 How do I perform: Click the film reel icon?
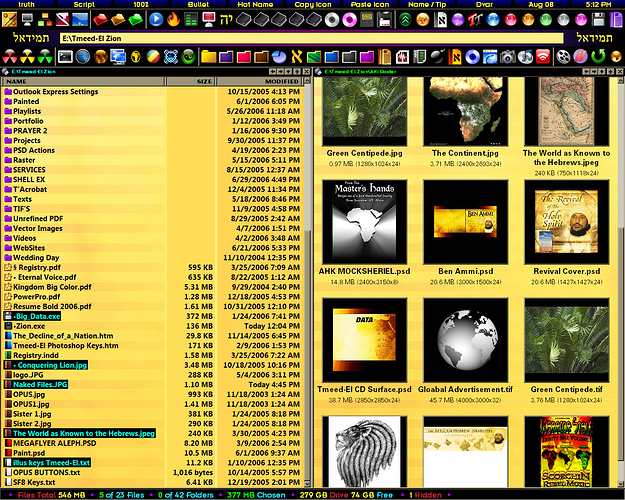click(x=563, y=57)
